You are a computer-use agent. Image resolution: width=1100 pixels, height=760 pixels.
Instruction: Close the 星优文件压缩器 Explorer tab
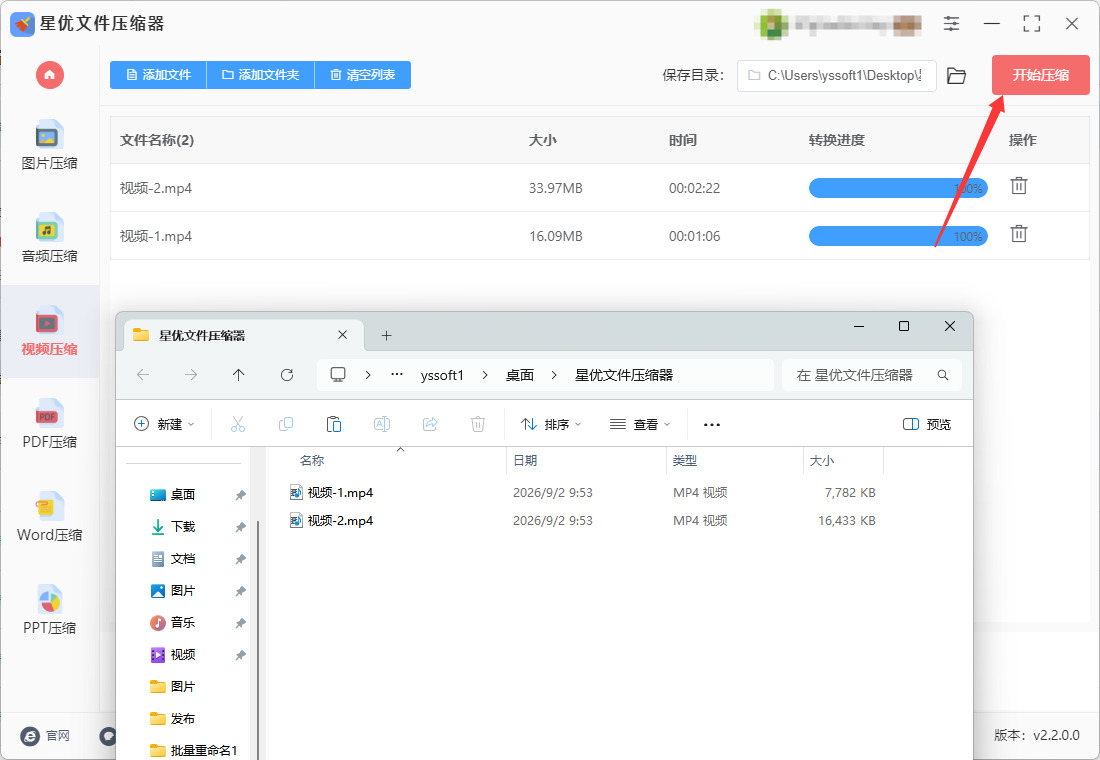click(x=342, y=335)
